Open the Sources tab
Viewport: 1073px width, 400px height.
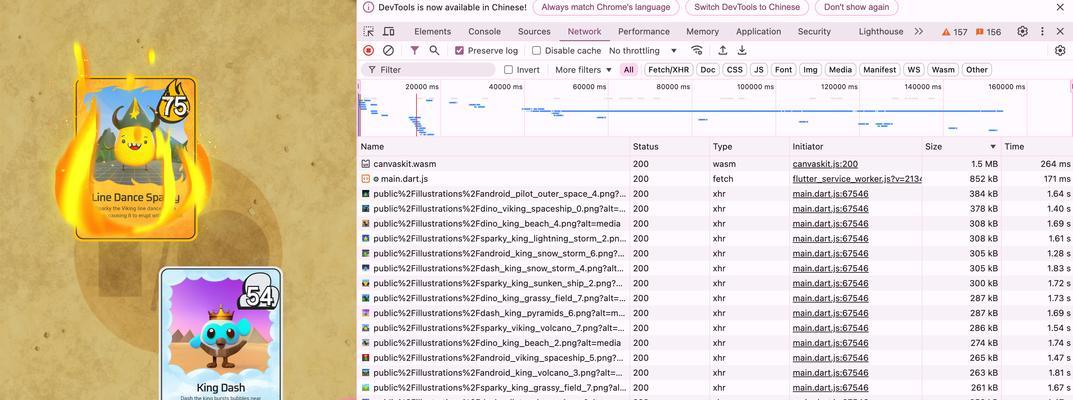pos(534,31)
